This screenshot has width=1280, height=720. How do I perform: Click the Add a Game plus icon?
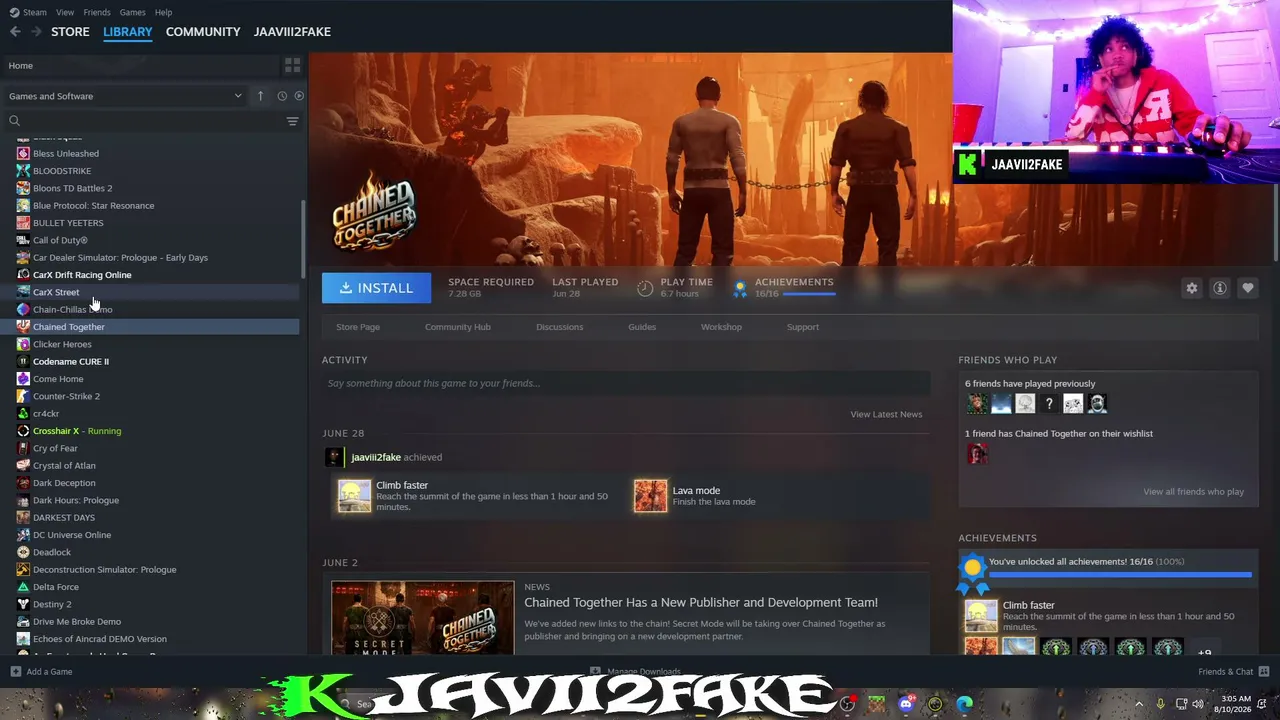pyautogui.click(x=15, y=672)
